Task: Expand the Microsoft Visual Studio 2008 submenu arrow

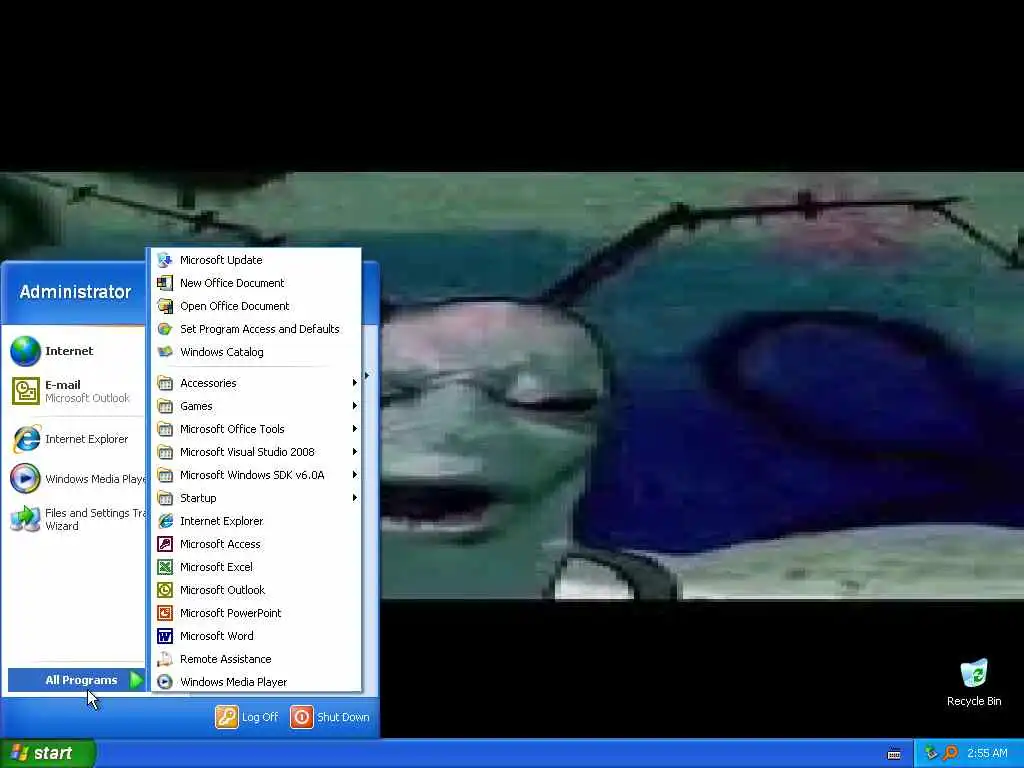Action: pos(355,452)
